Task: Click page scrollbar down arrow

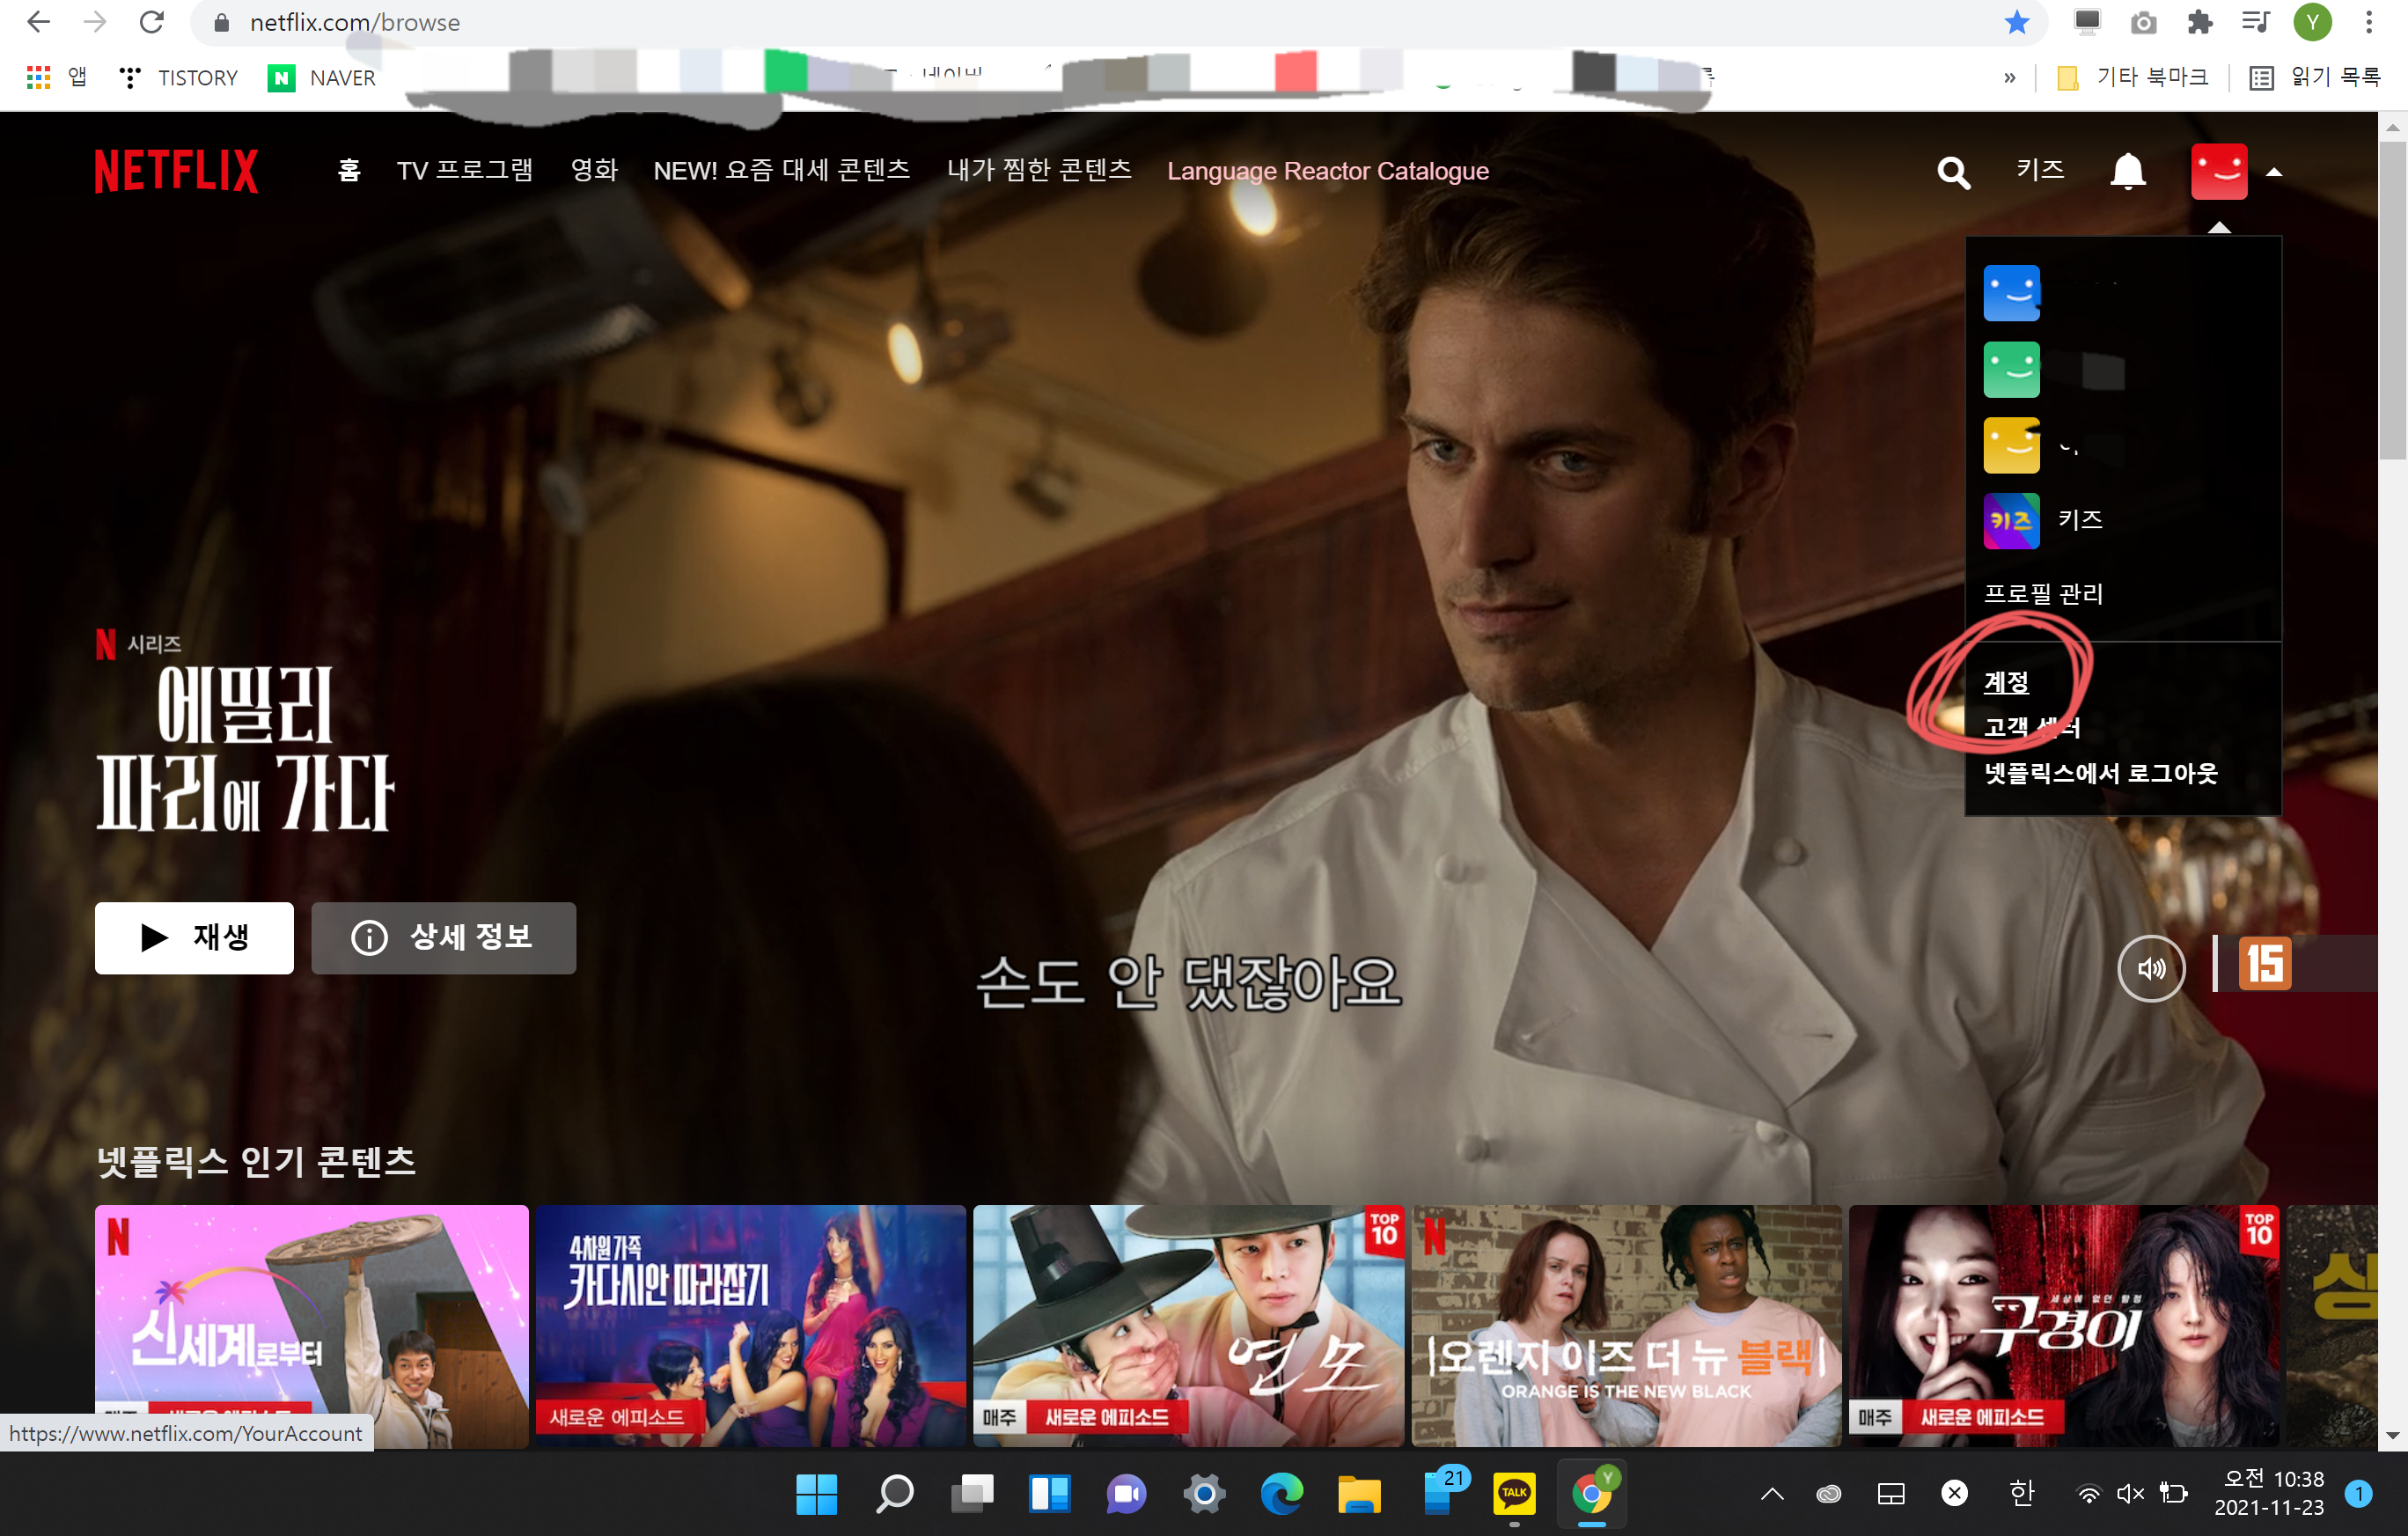Action: pos(2392,1435)
